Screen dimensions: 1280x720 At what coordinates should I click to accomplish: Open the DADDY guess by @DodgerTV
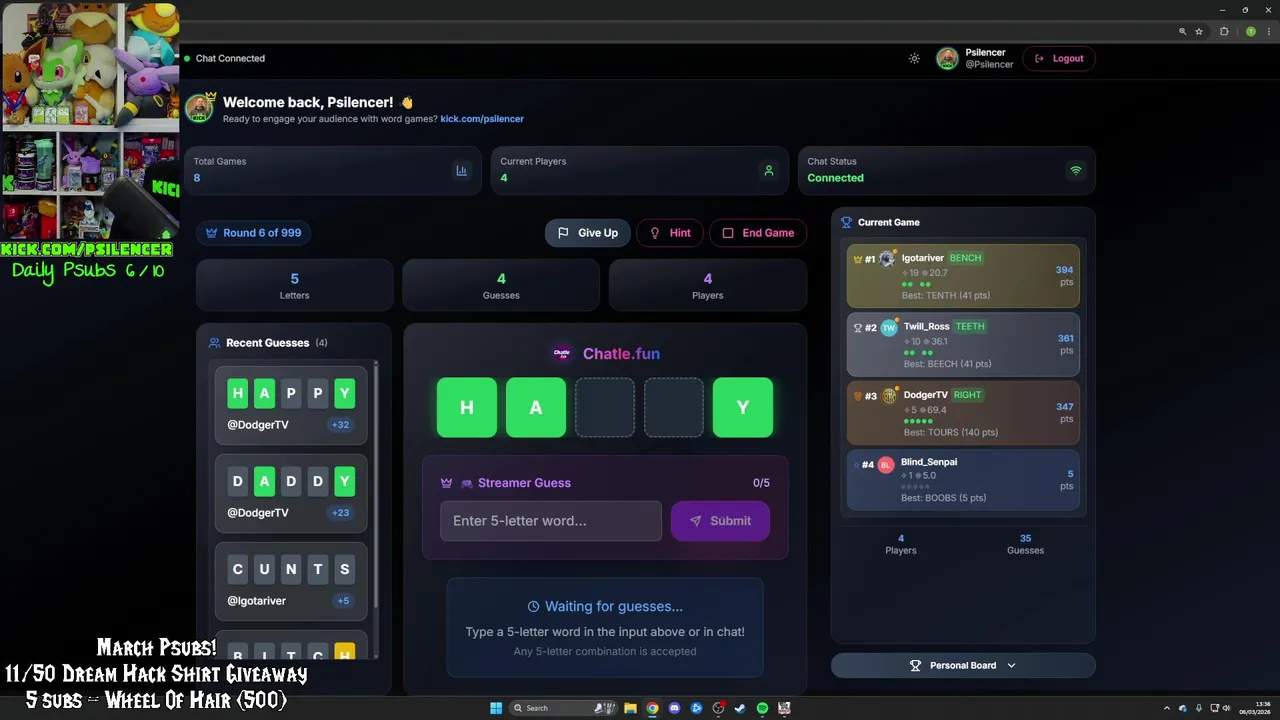[x=291, y=493]
